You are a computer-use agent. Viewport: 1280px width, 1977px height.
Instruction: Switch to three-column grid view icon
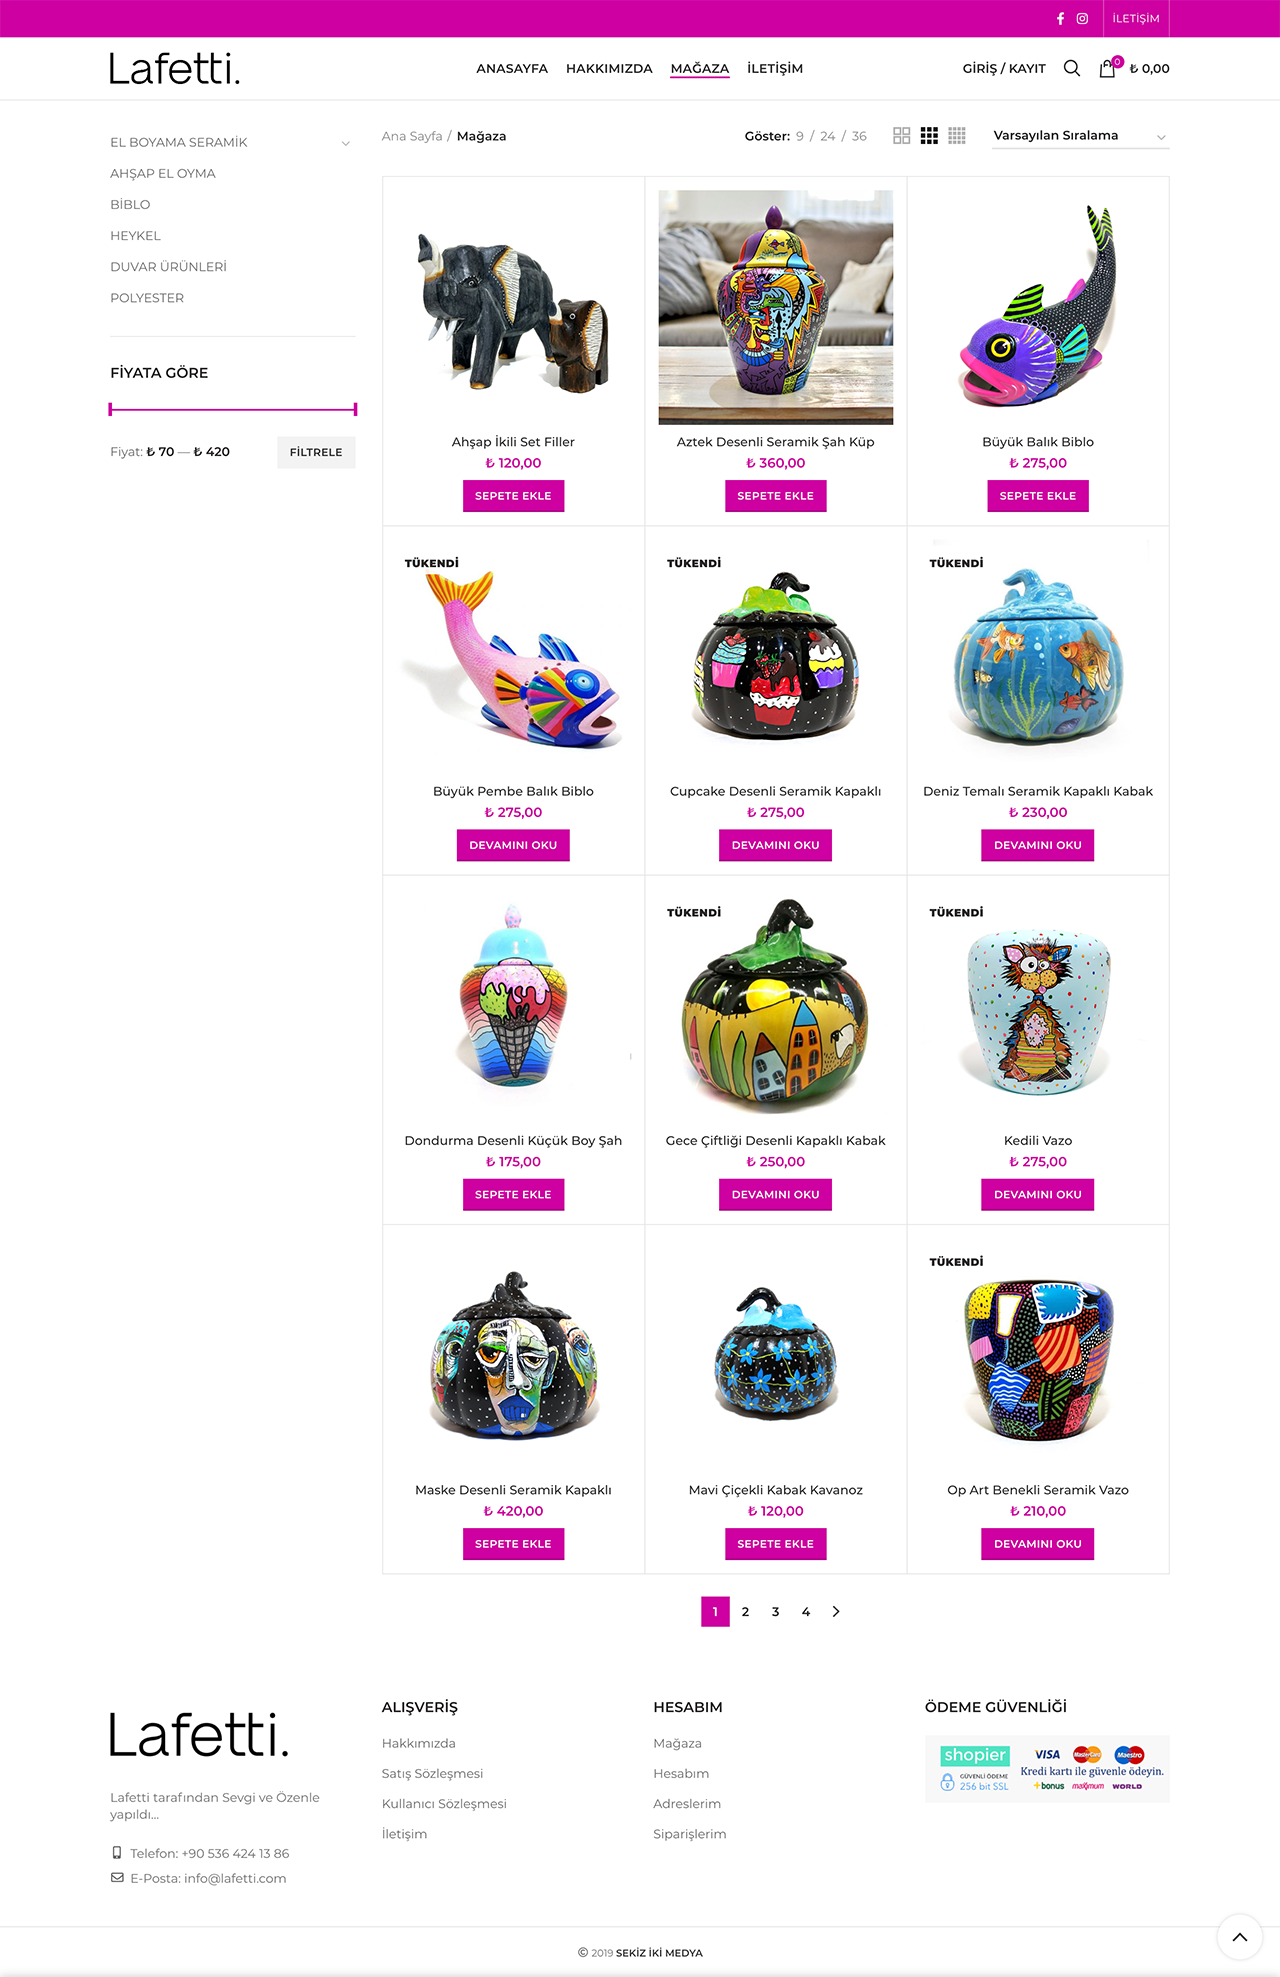(x=929, y=136)
